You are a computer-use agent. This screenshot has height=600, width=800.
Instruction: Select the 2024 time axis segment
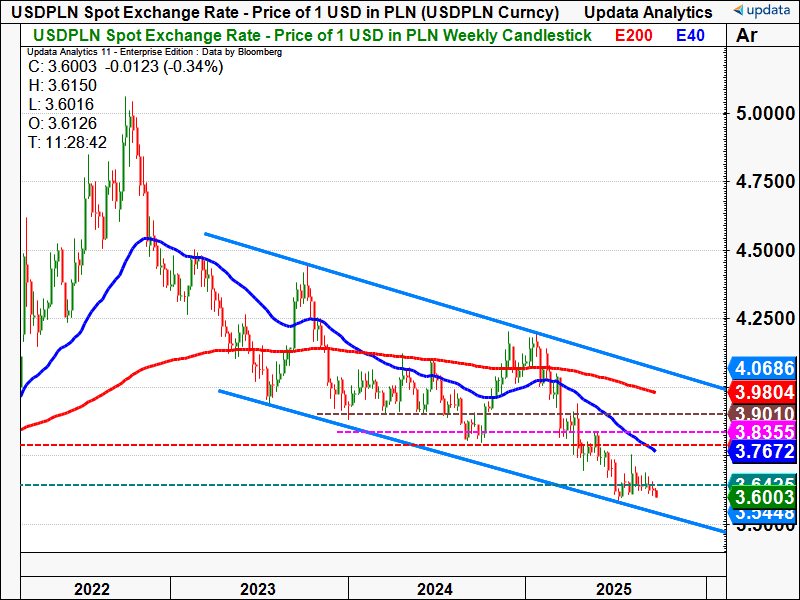437,588
